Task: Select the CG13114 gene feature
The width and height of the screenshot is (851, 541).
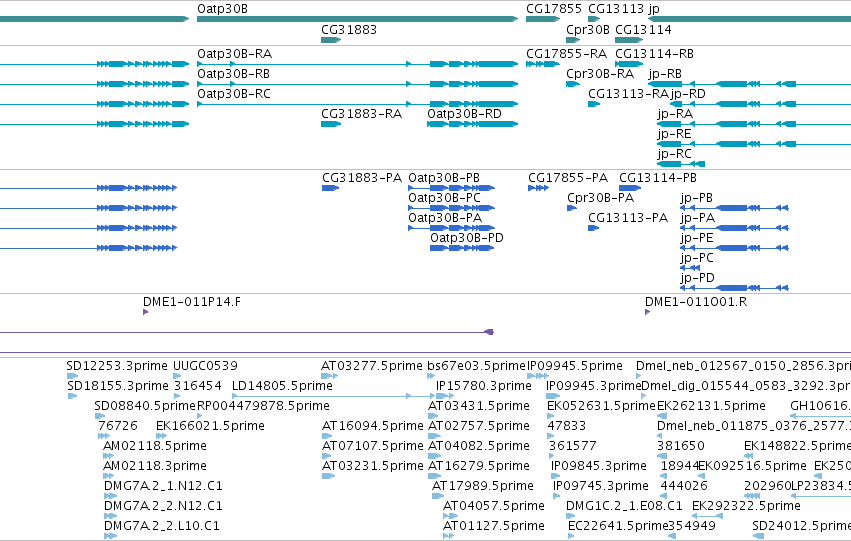Action: (x=629, y=40)
